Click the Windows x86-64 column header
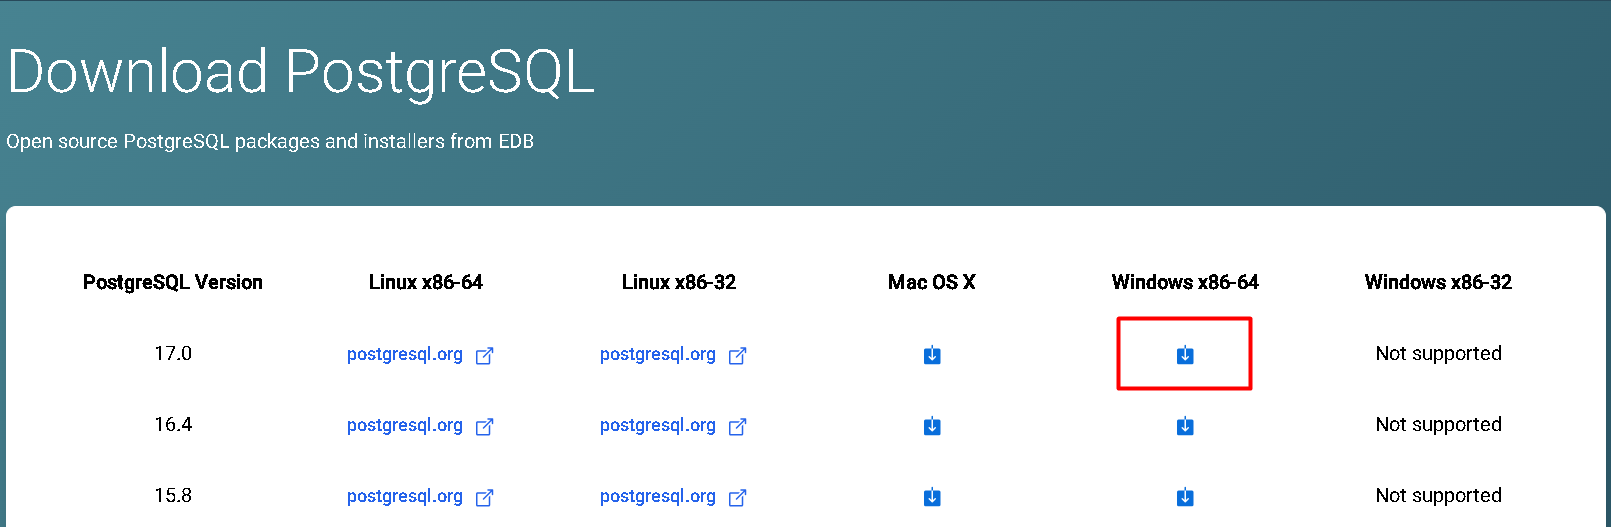Screen dimensions: 1611x527 (1185, 282)
